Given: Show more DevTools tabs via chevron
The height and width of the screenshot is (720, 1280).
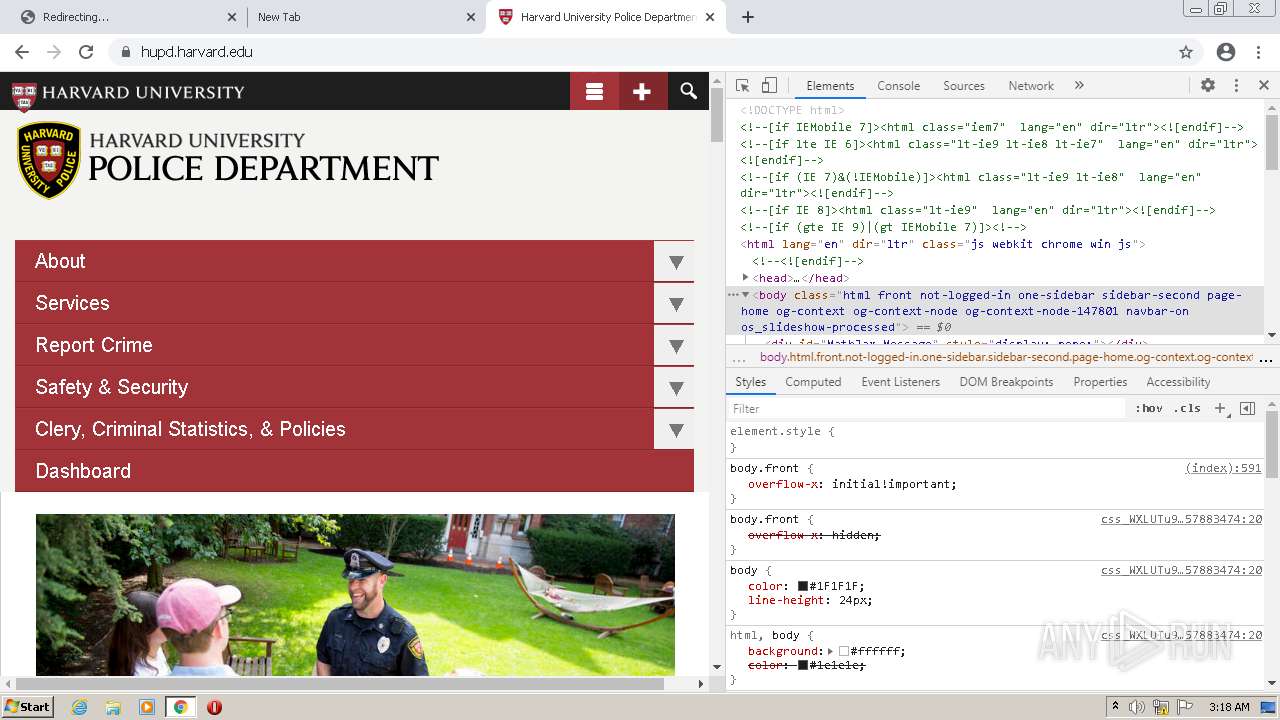Looking at the screenshot, I should tap(1079, 86).
